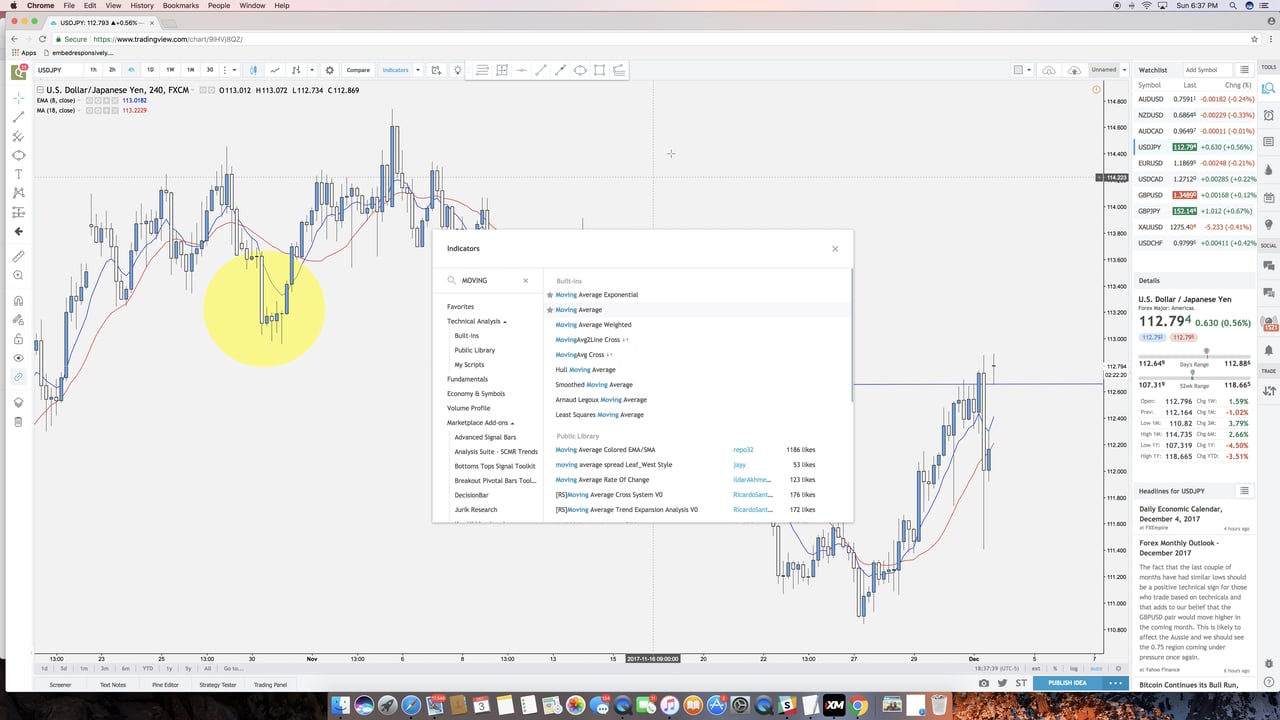The image size is (1280, 720).
Task: Toggle favorite star for Moving Average
Action: [x=550, y=310]
